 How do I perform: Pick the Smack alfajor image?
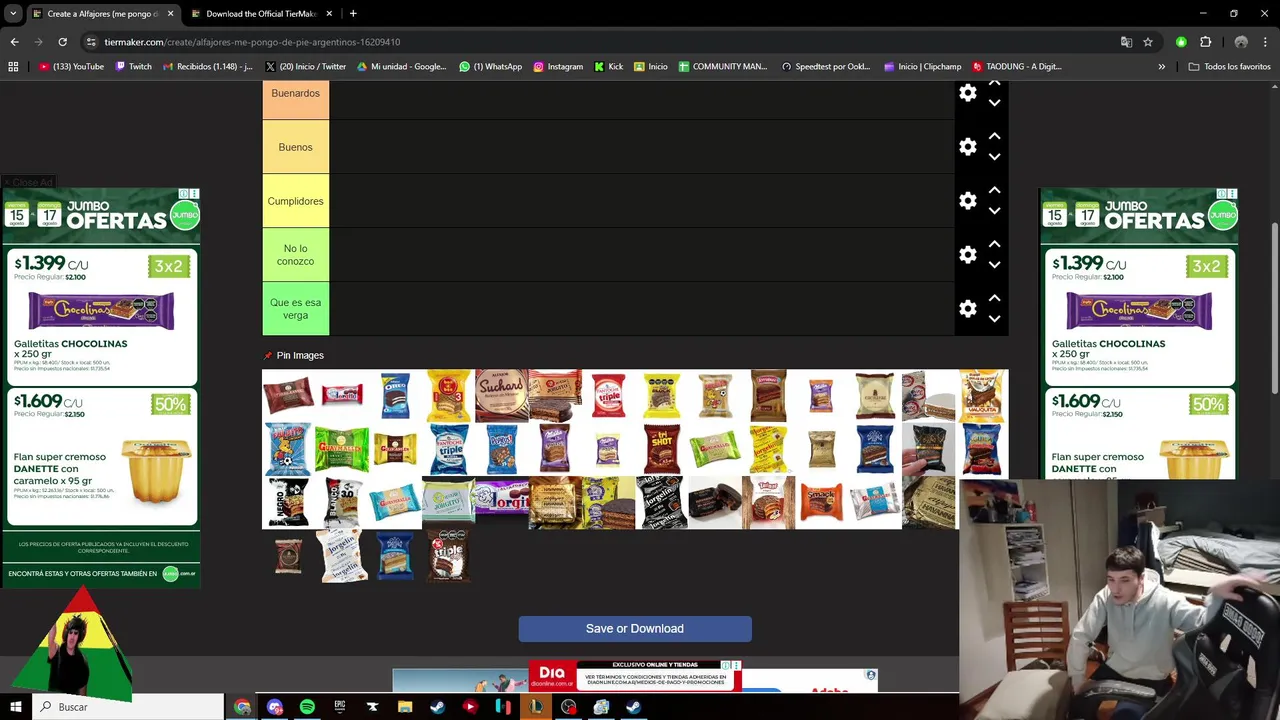(821, 502)
